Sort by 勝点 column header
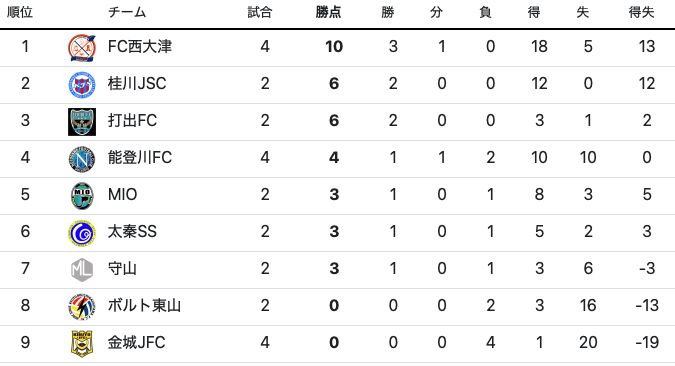Screen dimensions: 675x366 click(328, 12)
